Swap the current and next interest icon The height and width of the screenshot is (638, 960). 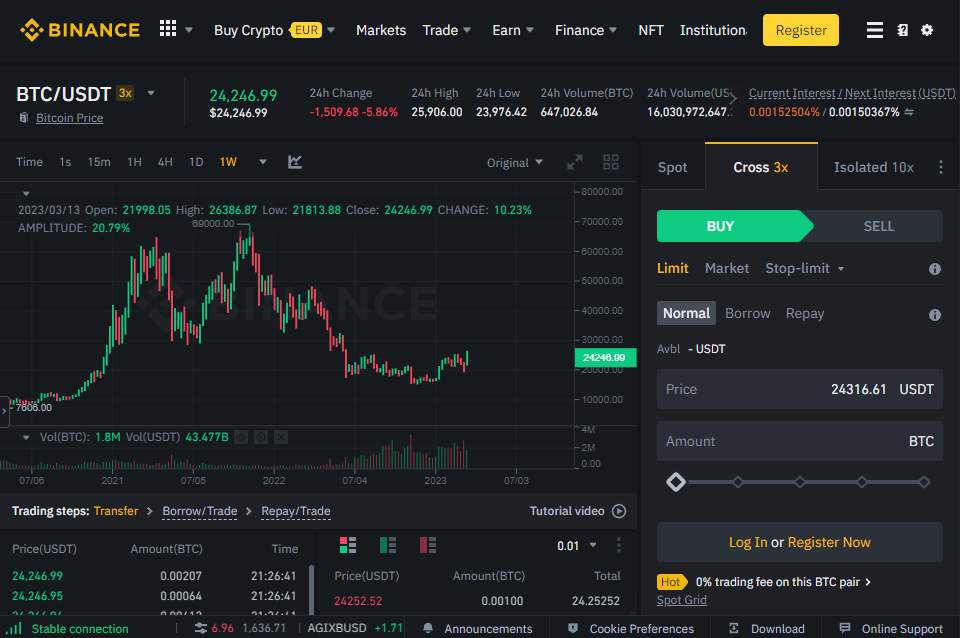click(909, 112)
